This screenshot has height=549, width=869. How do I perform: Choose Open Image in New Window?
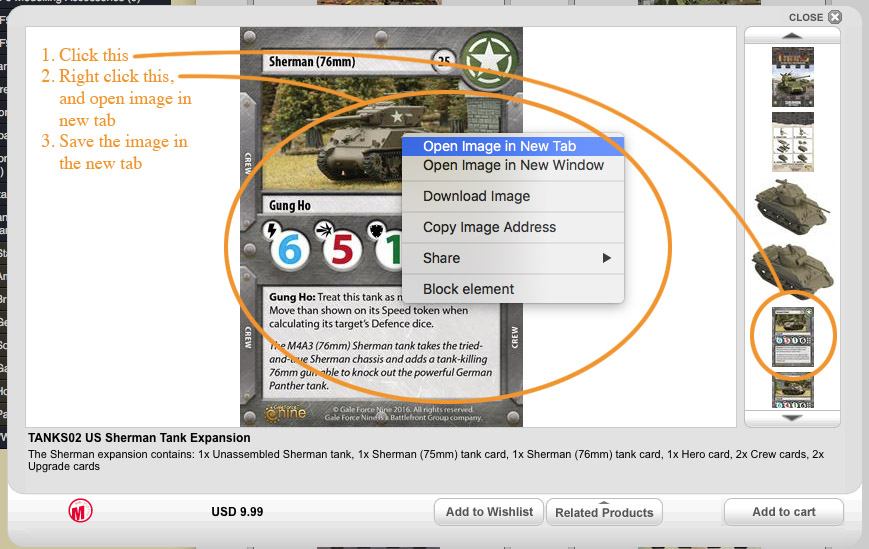513,165
